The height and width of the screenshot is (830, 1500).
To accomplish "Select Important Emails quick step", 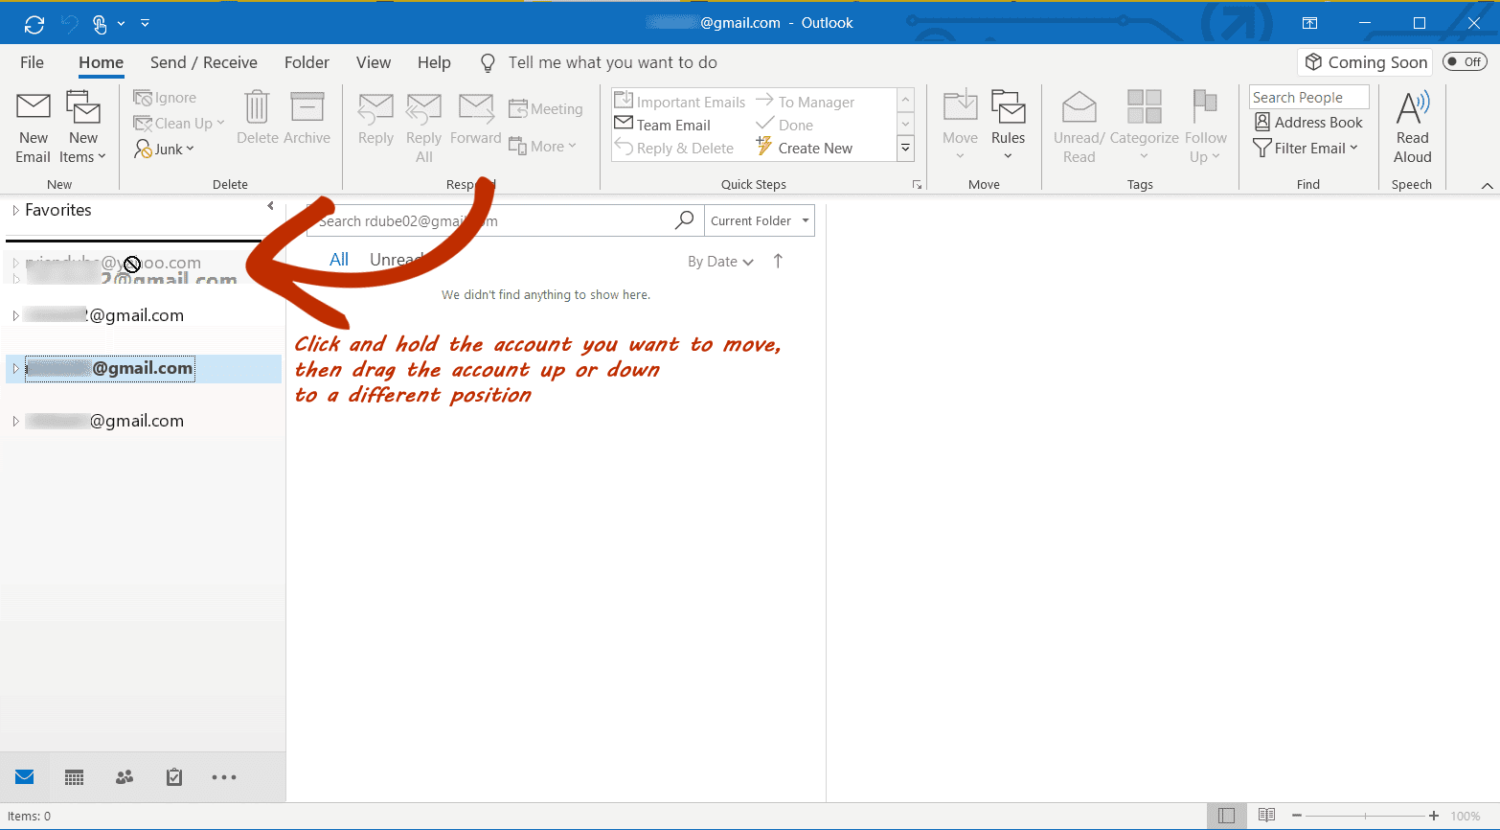I will coord(680,101).
